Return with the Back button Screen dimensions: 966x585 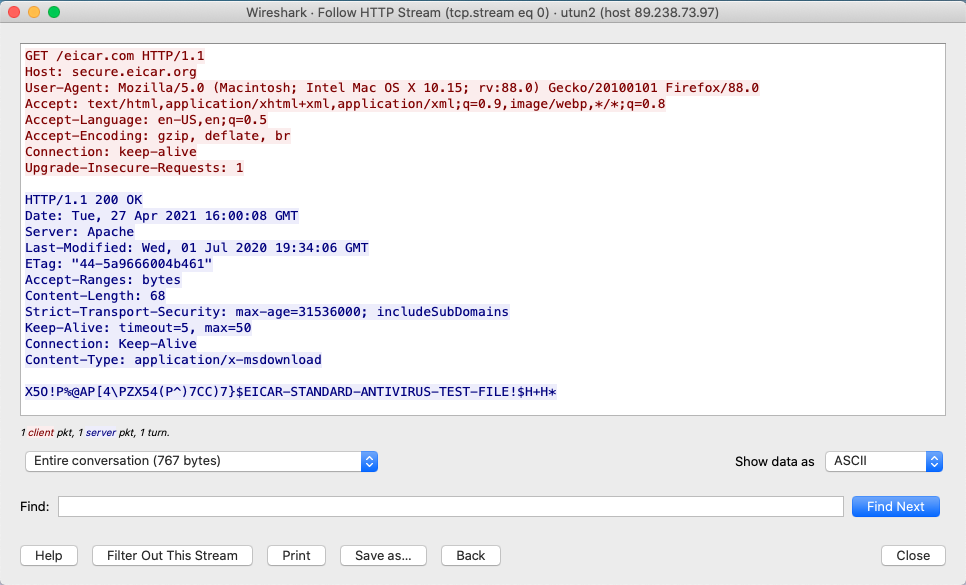click(470, 555)
